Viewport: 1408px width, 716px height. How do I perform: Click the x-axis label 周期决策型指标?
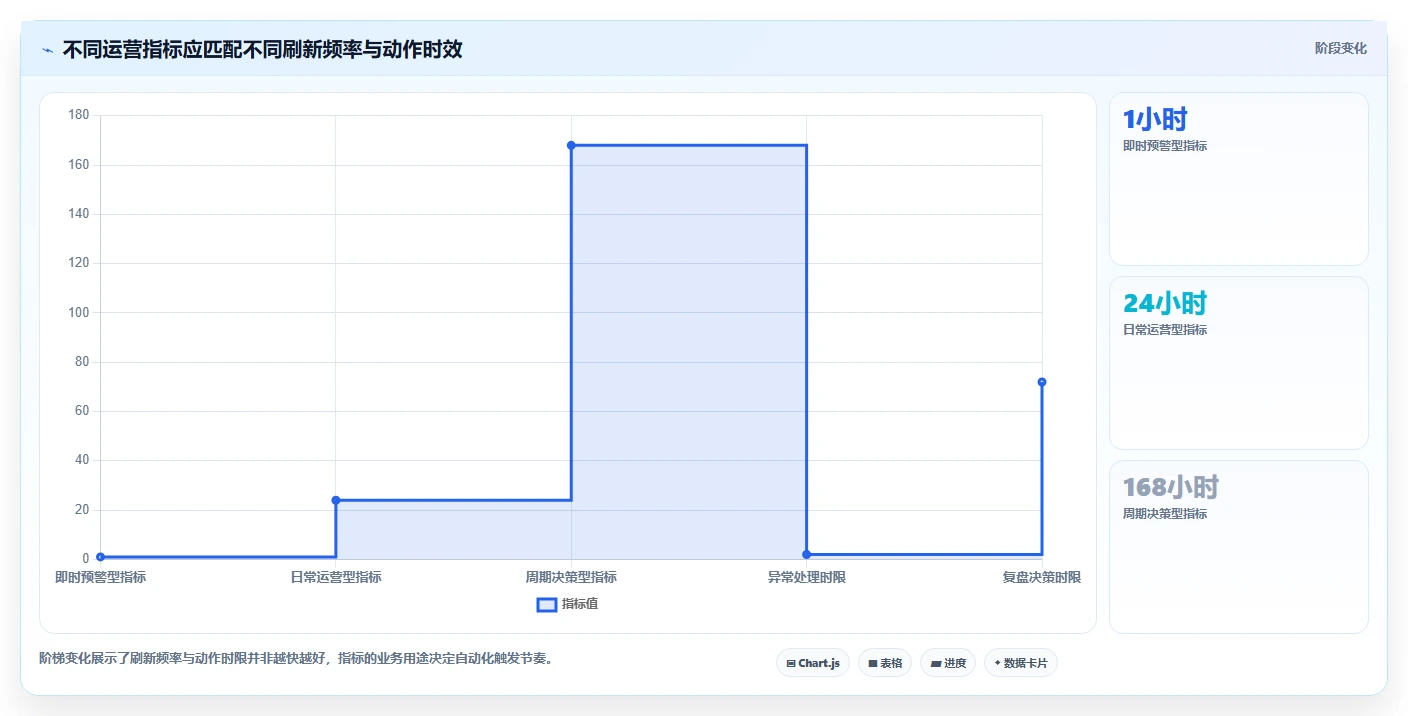click(x=571, y=577)
